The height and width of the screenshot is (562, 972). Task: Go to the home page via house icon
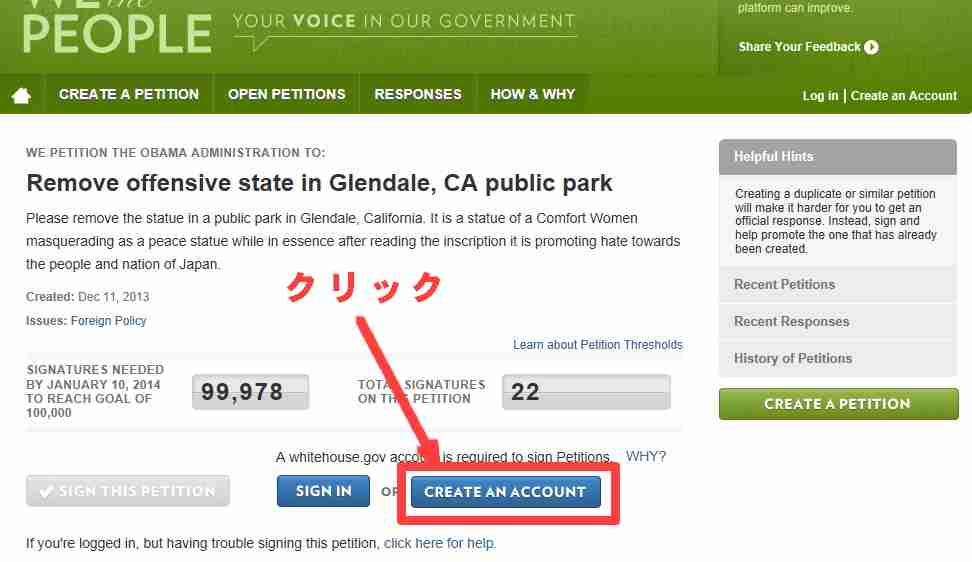21,95
